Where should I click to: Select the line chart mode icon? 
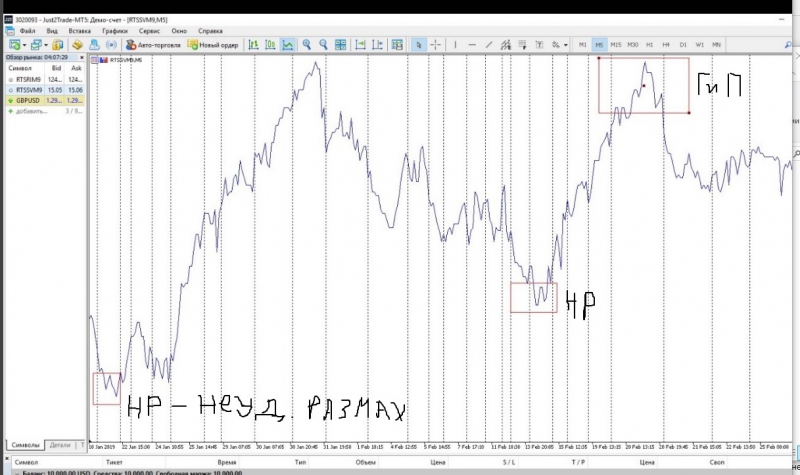point(288,45)
